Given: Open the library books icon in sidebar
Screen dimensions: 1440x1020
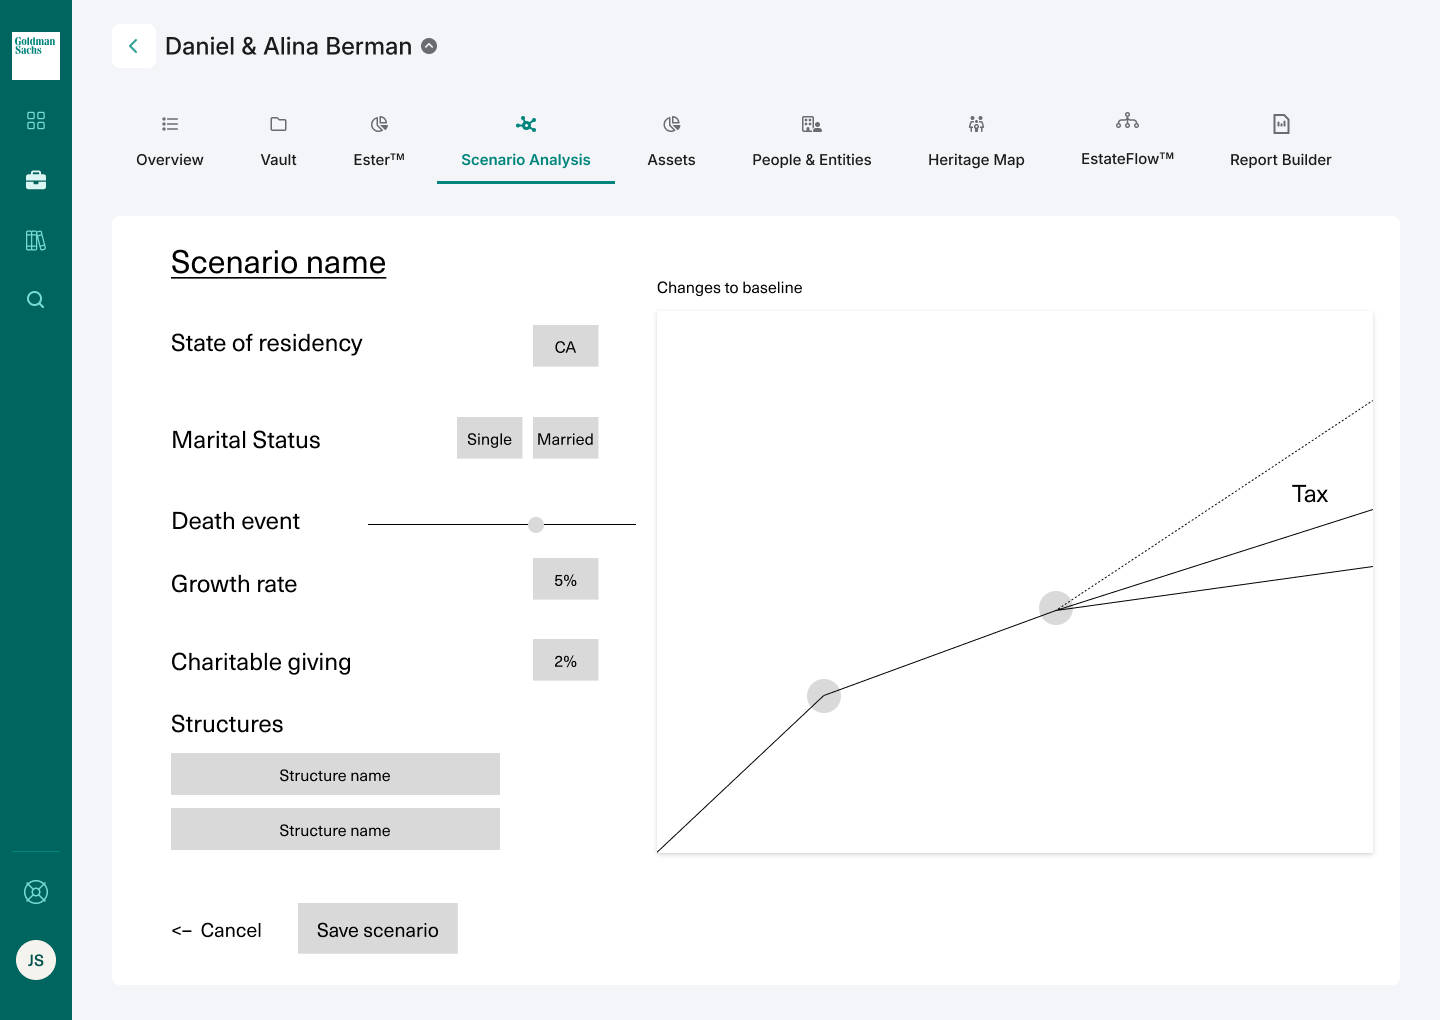Looking at the screenshot, I should [x=36, y=240].
